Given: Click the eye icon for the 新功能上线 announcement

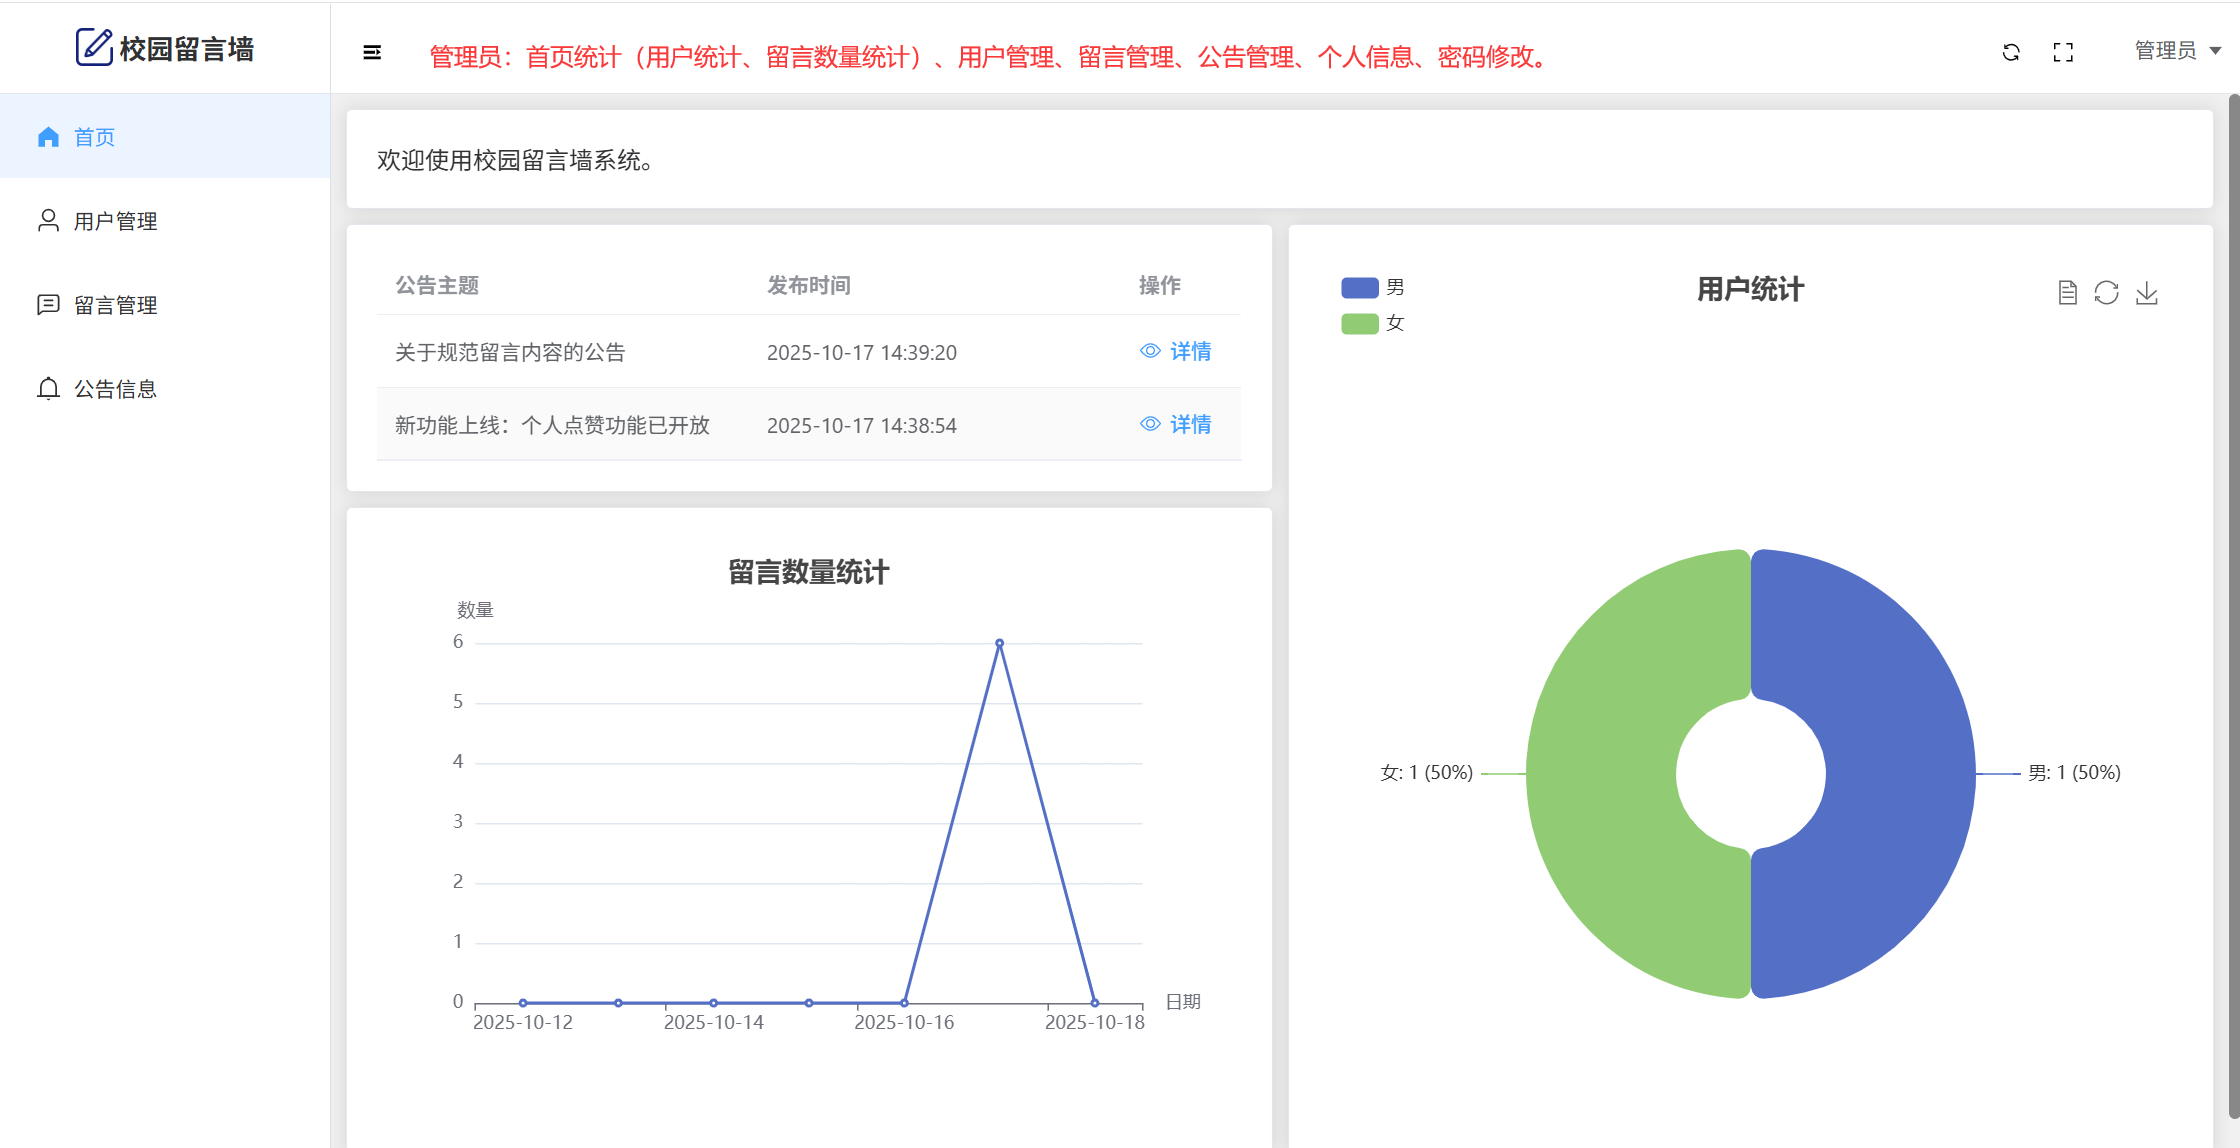Looking at the screenshot, I should click(x=1150, y=424).
